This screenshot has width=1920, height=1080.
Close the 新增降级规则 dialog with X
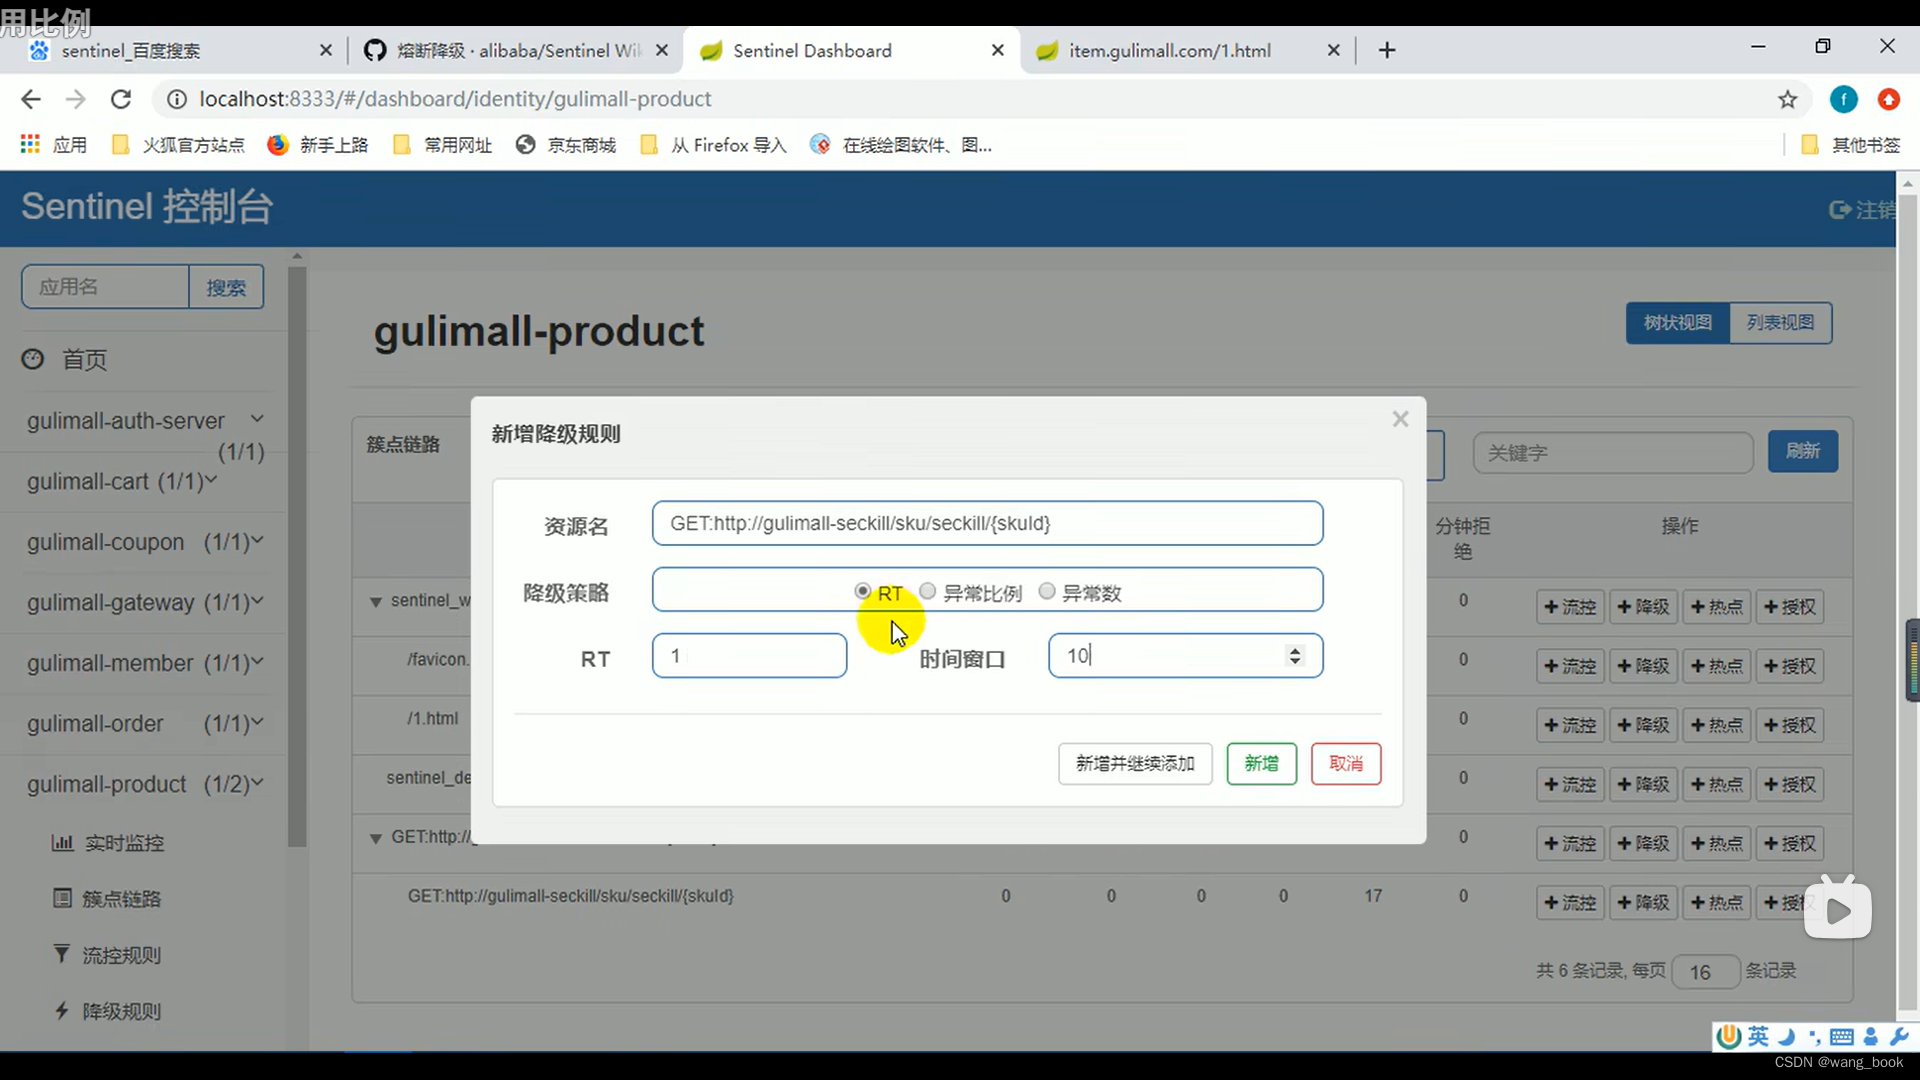coord(1400,419)
